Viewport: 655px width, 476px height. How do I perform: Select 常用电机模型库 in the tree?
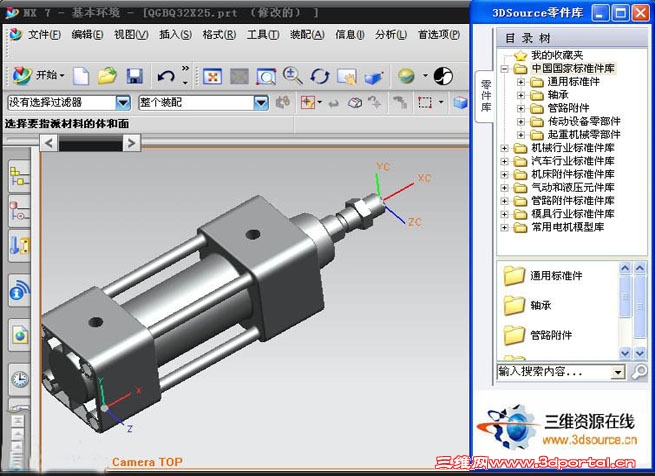(x=567, y=227)
